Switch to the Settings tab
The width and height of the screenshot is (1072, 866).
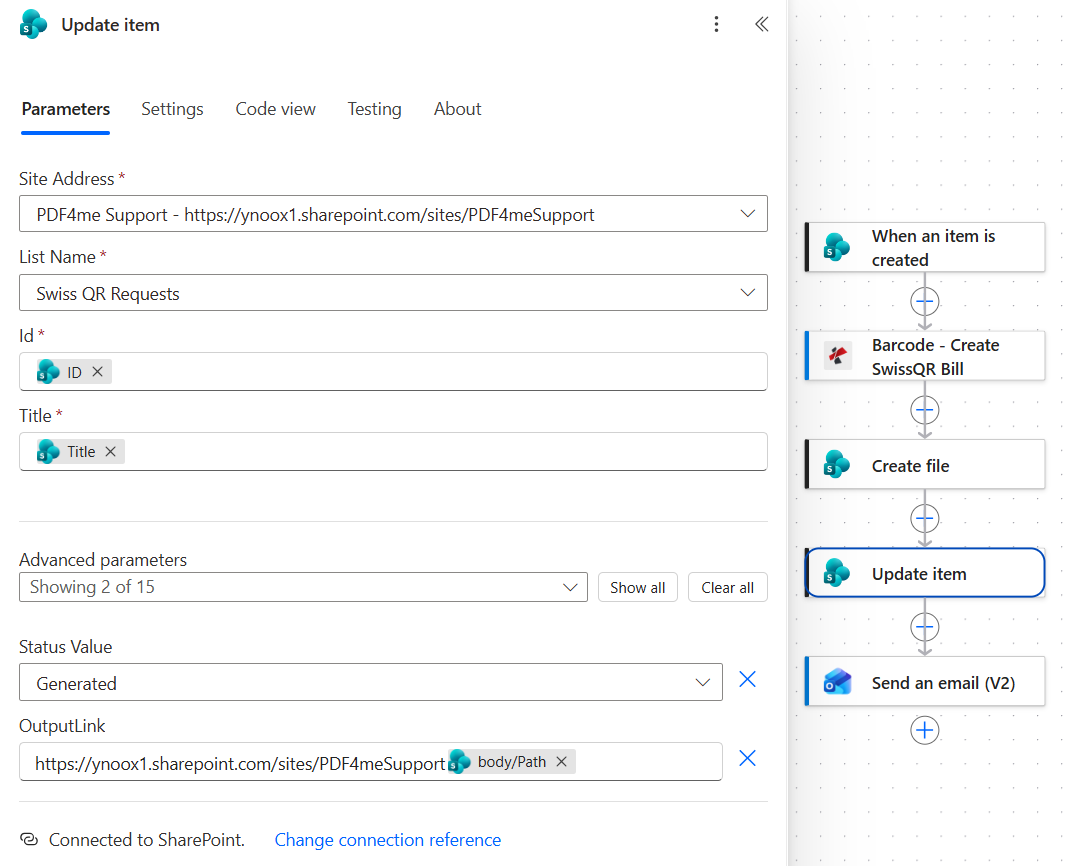[x=172, y=109]
